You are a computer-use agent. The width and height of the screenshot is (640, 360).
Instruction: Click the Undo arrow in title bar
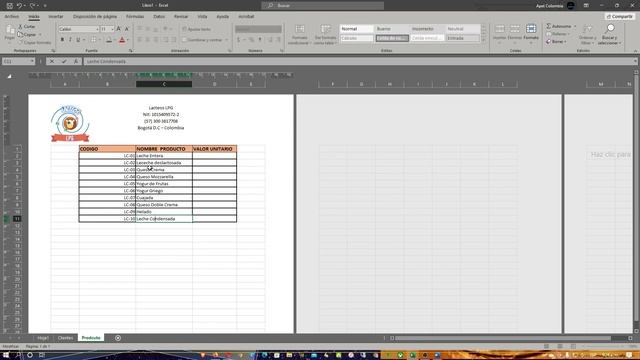[19, 6]
